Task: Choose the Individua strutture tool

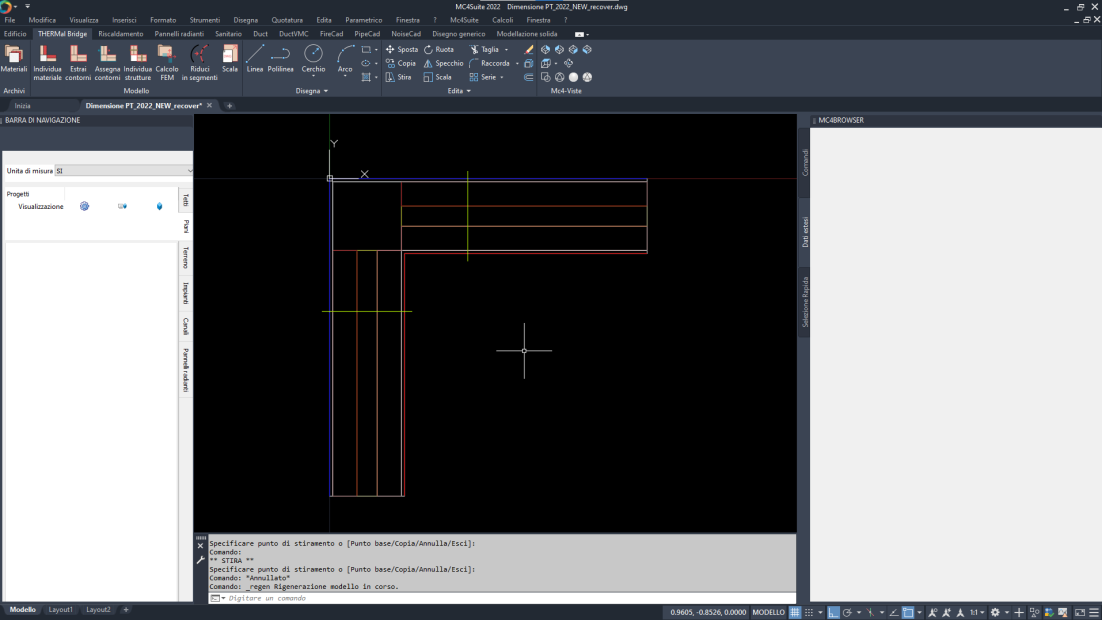Action: pos(138,63)
